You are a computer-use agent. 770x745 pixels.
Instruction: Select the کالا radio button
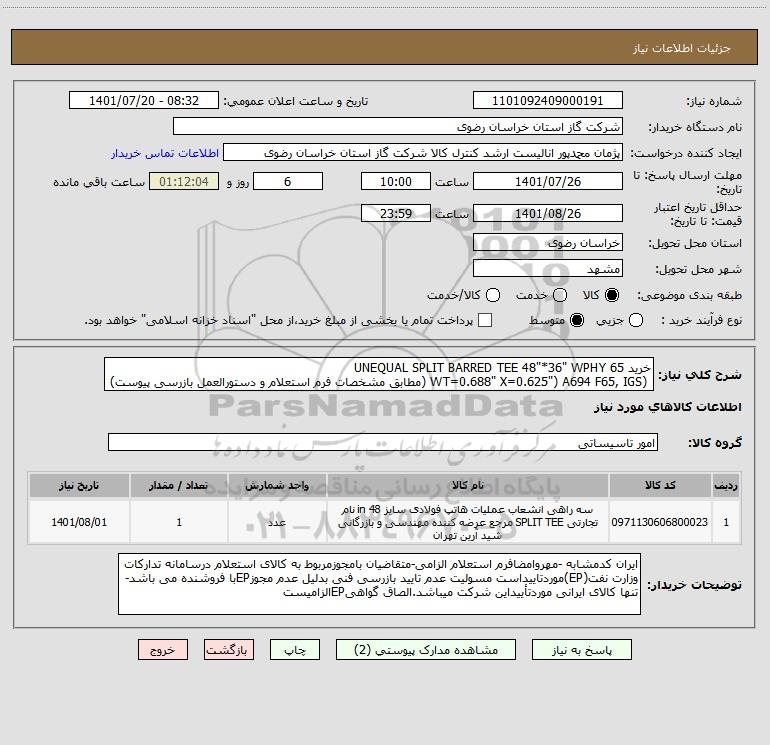[612, 295]
